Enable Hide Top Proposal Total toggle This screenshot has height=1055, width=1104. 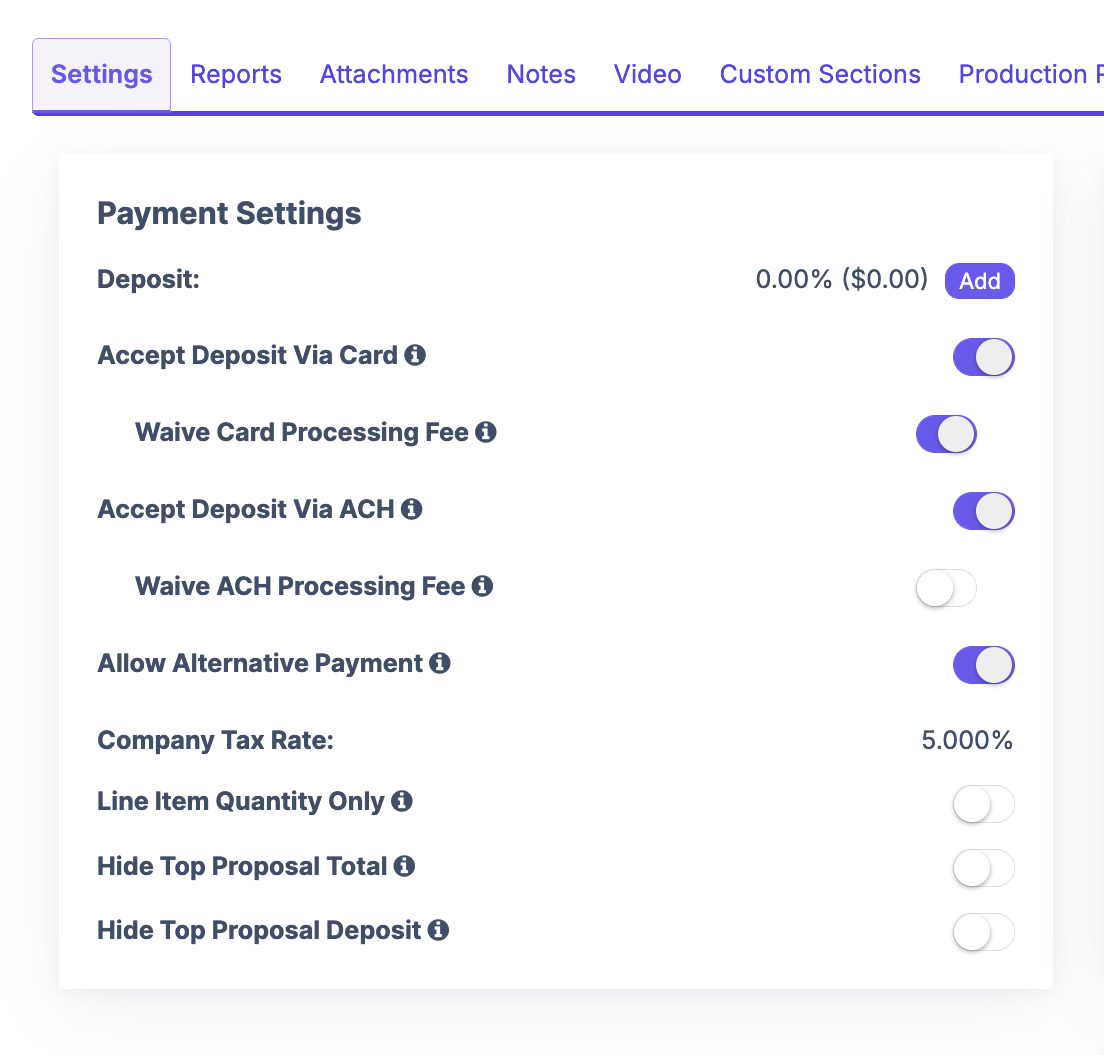[983, 868]
